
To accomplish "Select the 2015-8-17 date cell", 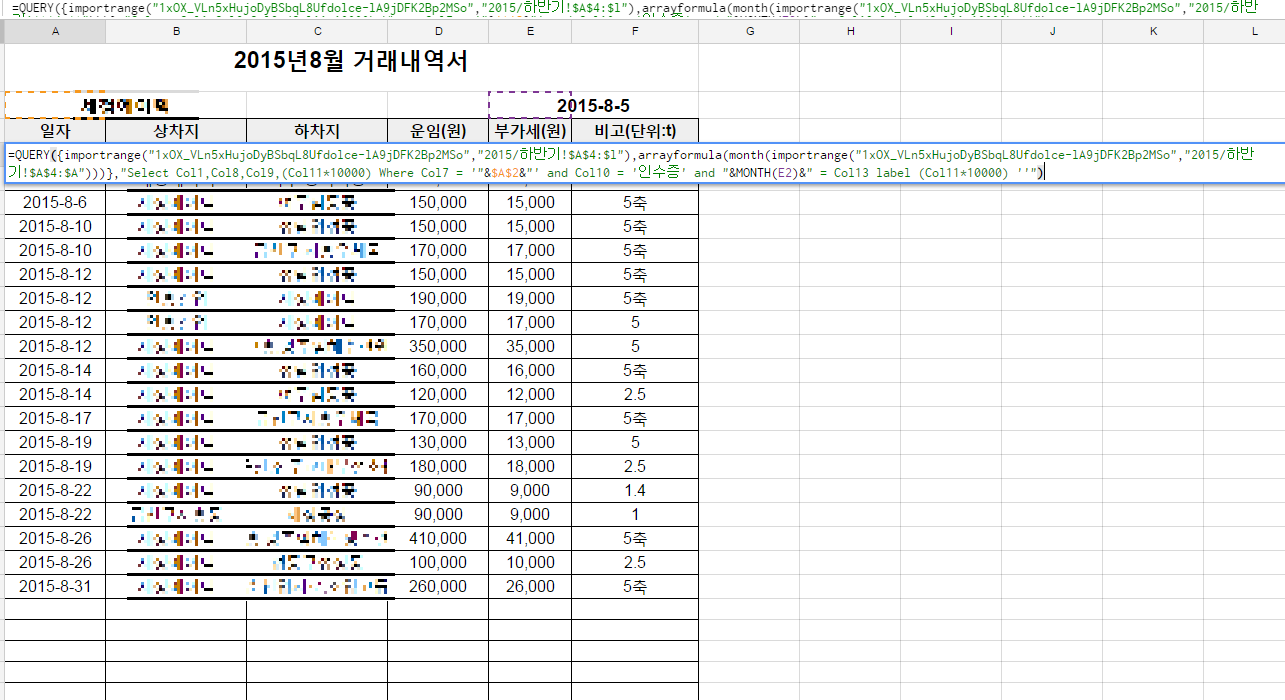I will pos(55,419).
